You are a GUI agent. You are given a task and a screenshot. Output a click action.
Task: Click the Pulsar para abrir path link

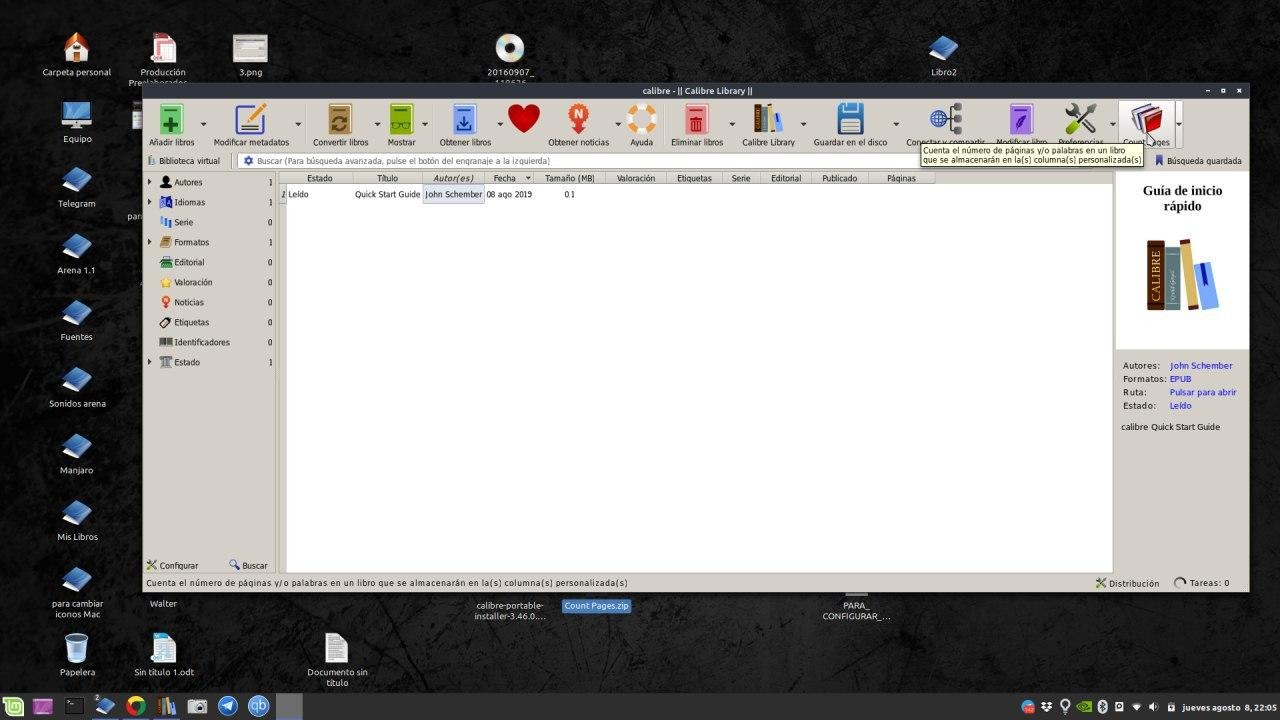1203,392
